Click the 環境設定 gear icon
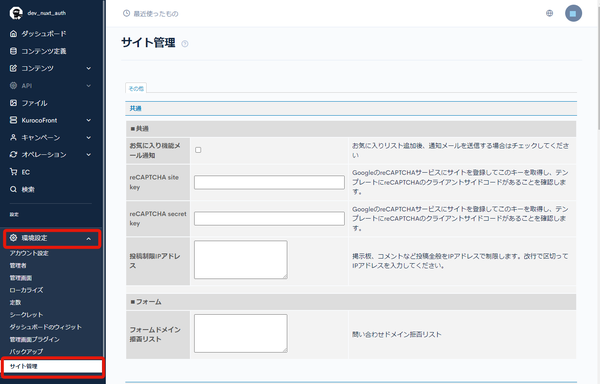Image resolution: width=600 pixels, height=384 pixels. (13, 238)
